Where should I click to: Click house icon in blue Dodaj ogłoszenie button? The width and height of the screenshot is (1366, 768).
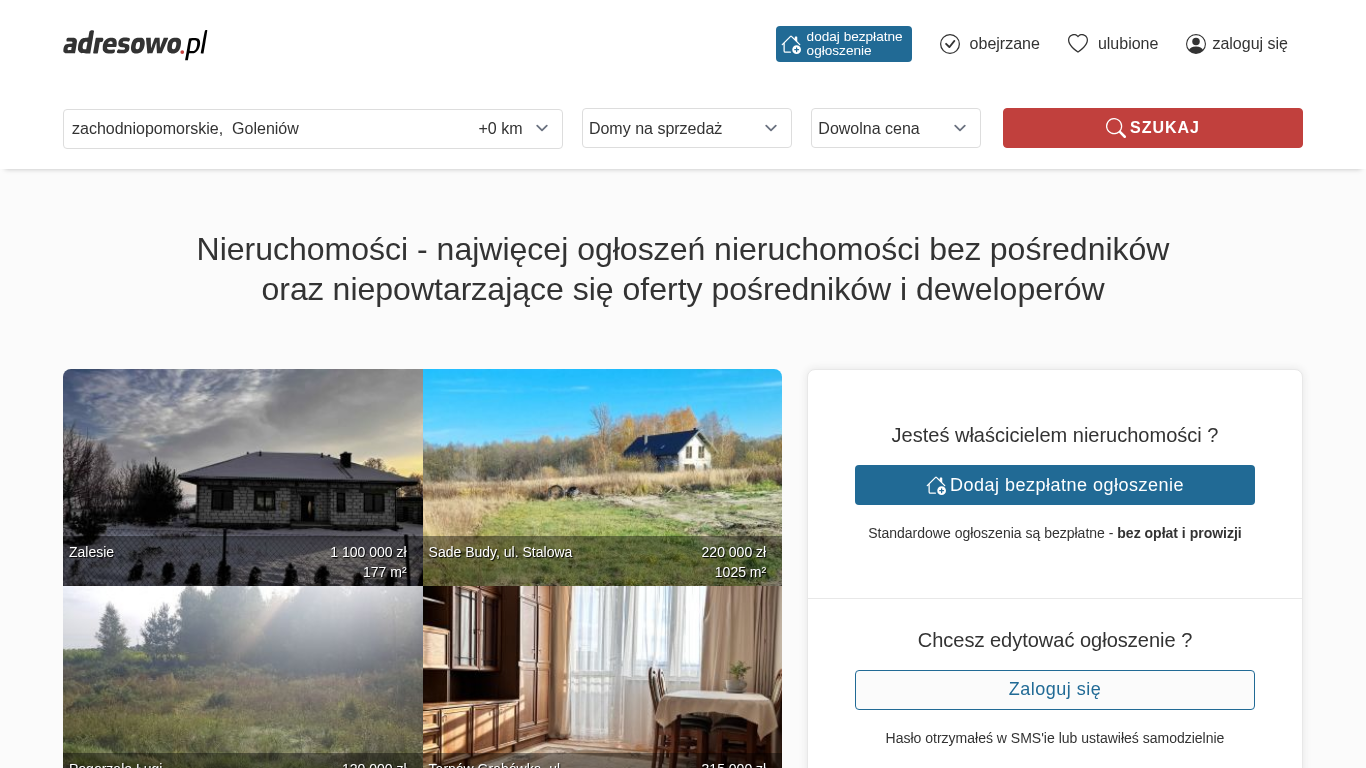coord(936,485)
